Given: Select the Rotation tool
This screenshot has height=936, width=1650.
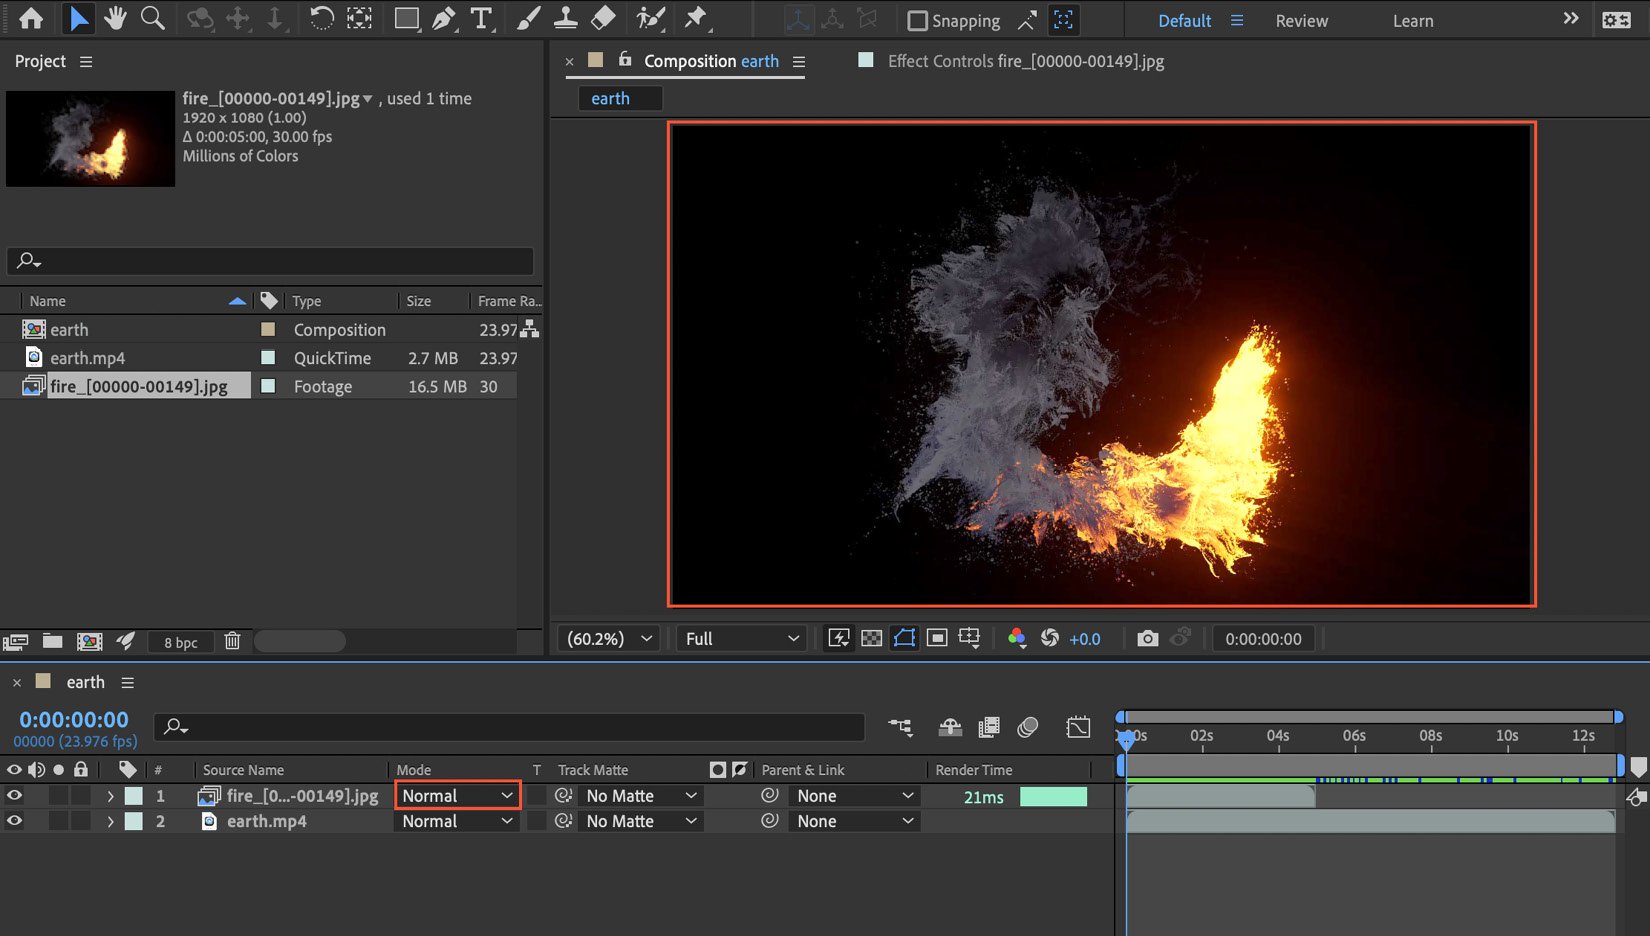Looking at the screenshot, I should tap(321, 18).
